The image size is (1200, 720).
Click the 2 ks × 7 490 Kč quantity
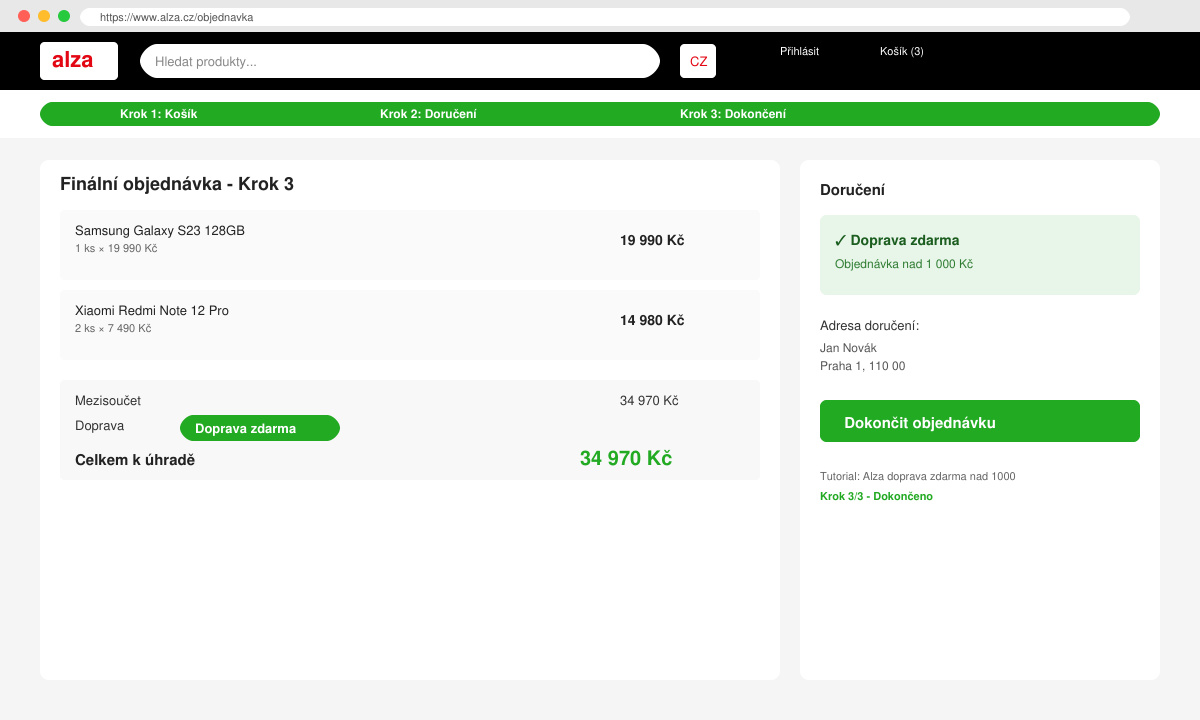[x=113, y=328]
